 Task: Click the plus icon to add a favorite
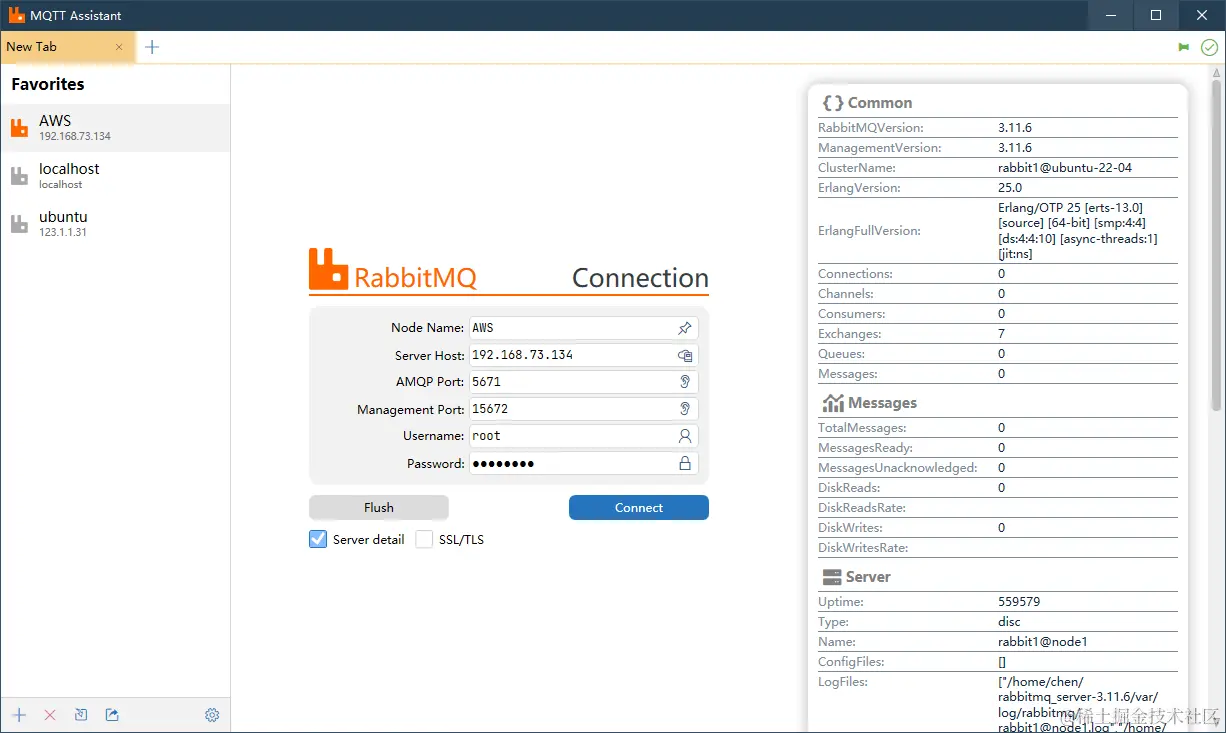point(19,715)
